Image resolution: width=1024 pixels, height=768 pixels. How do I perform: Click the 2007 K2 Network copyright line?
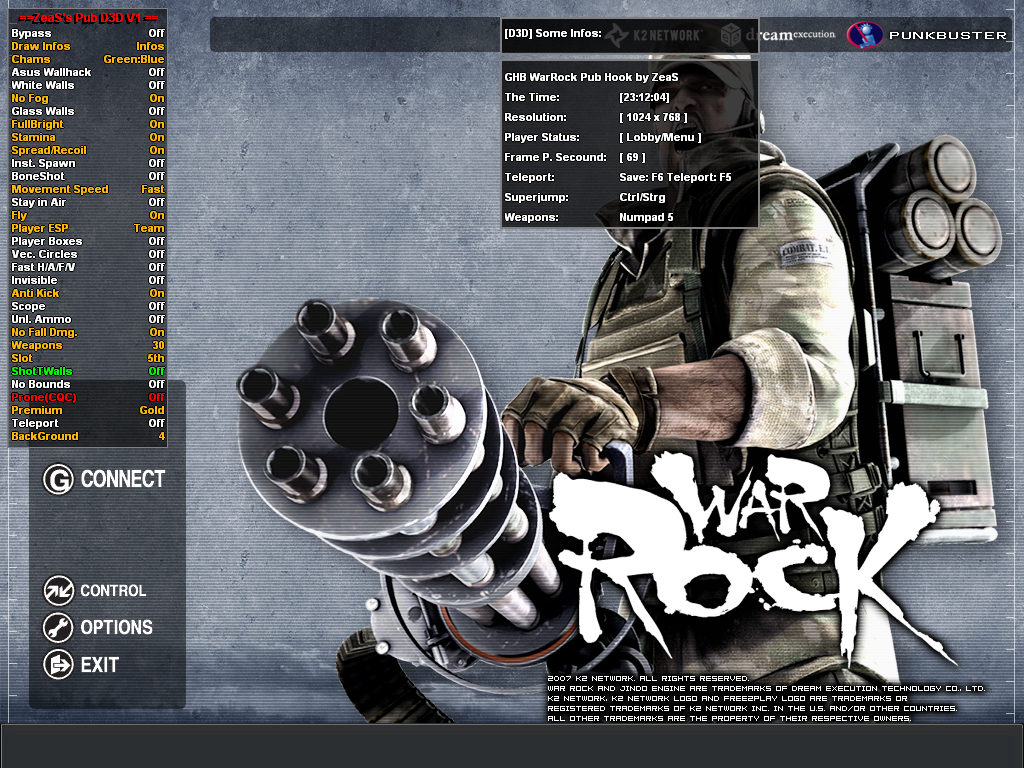point(648,679)
